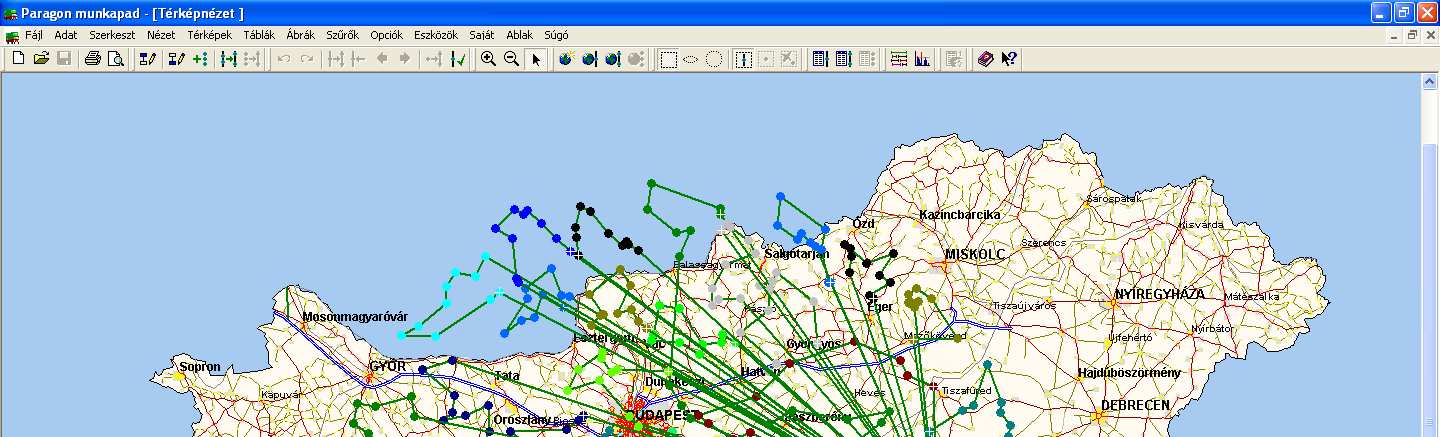
Task: Click the Eger label on map
Action: click(x=881, y=307)
